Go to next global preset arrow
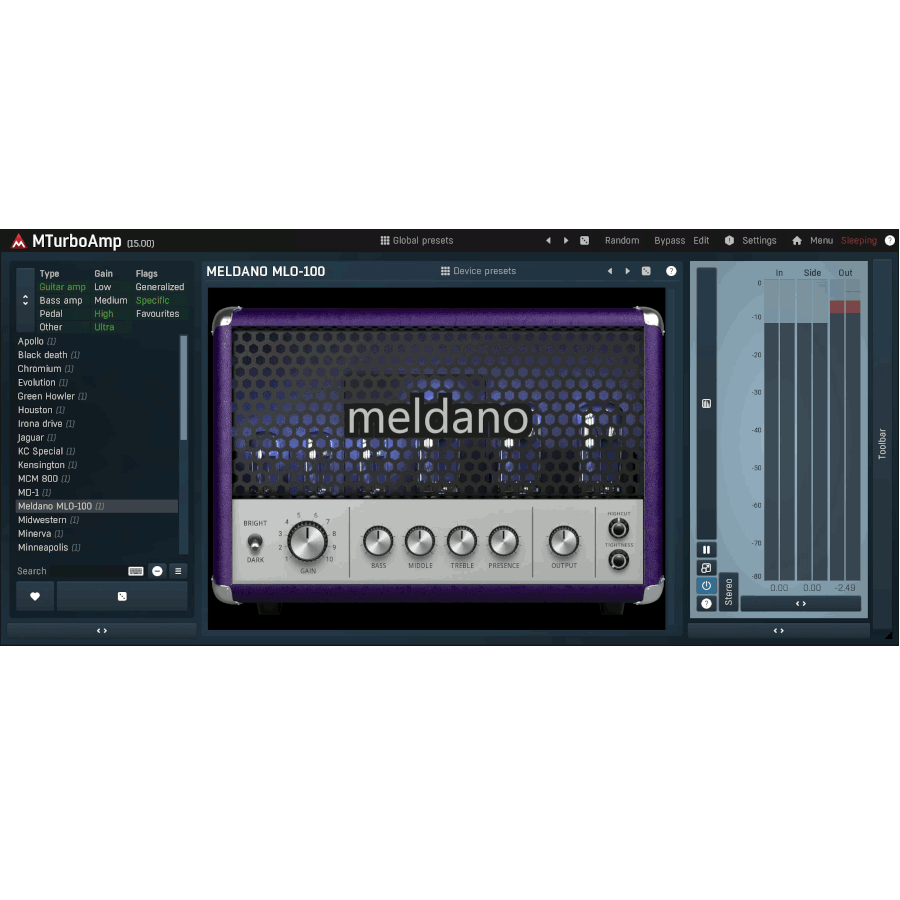The width and height of the screenshot is (900, 900). point(566,240)
